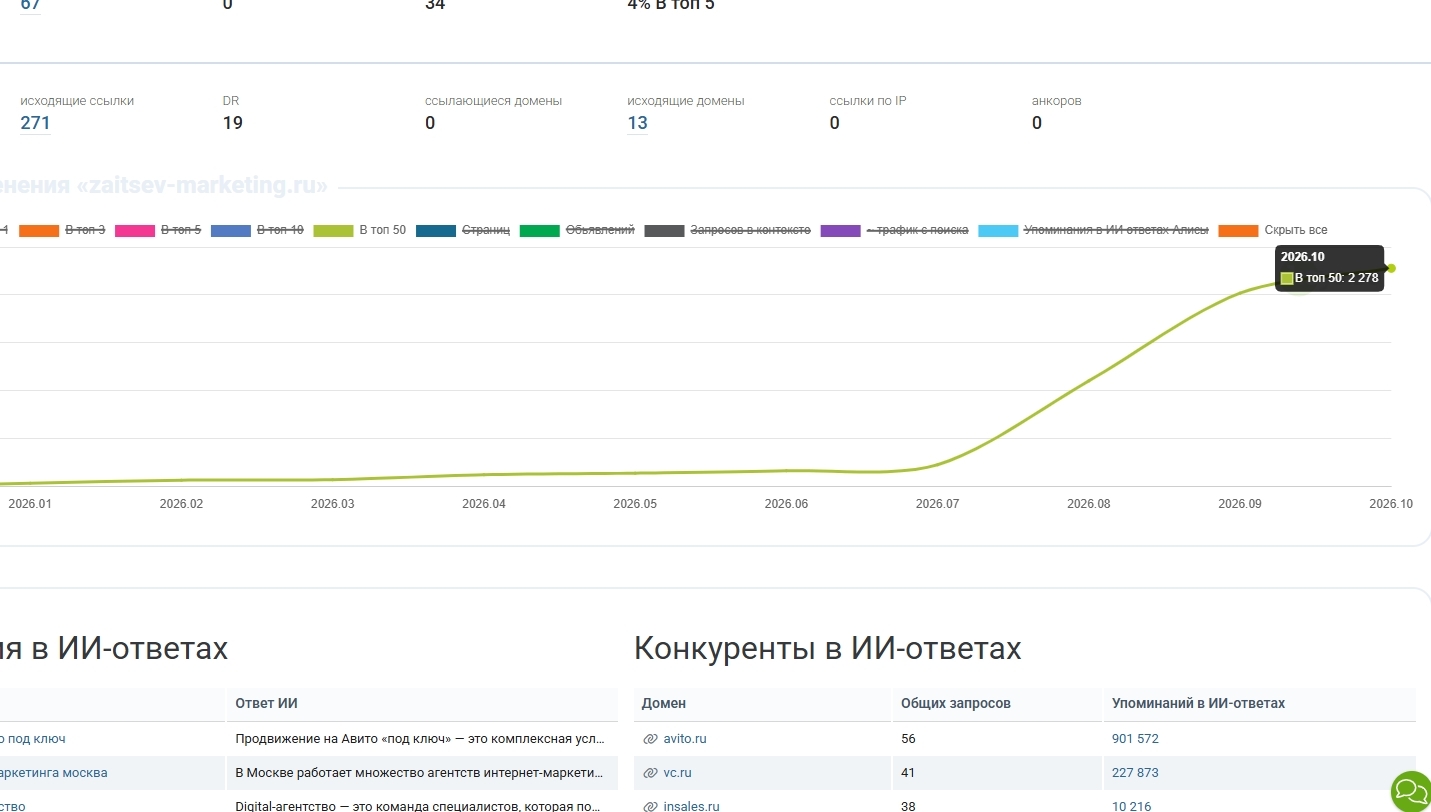
Task: Click the link icon next to avito.ru
Action: 650,739
